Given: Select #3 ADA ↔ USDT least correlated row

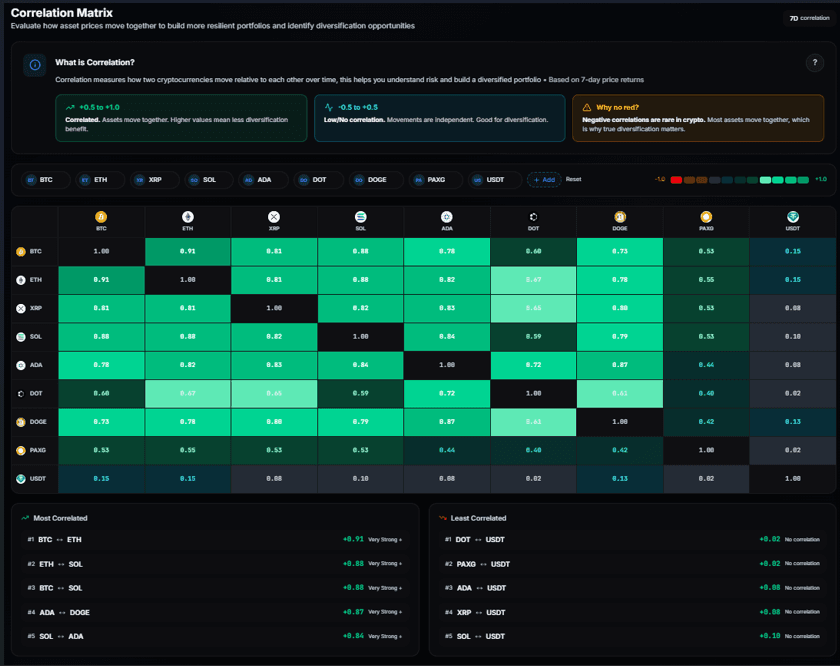Looking at the screenshot, I should (x=632, y=588).
